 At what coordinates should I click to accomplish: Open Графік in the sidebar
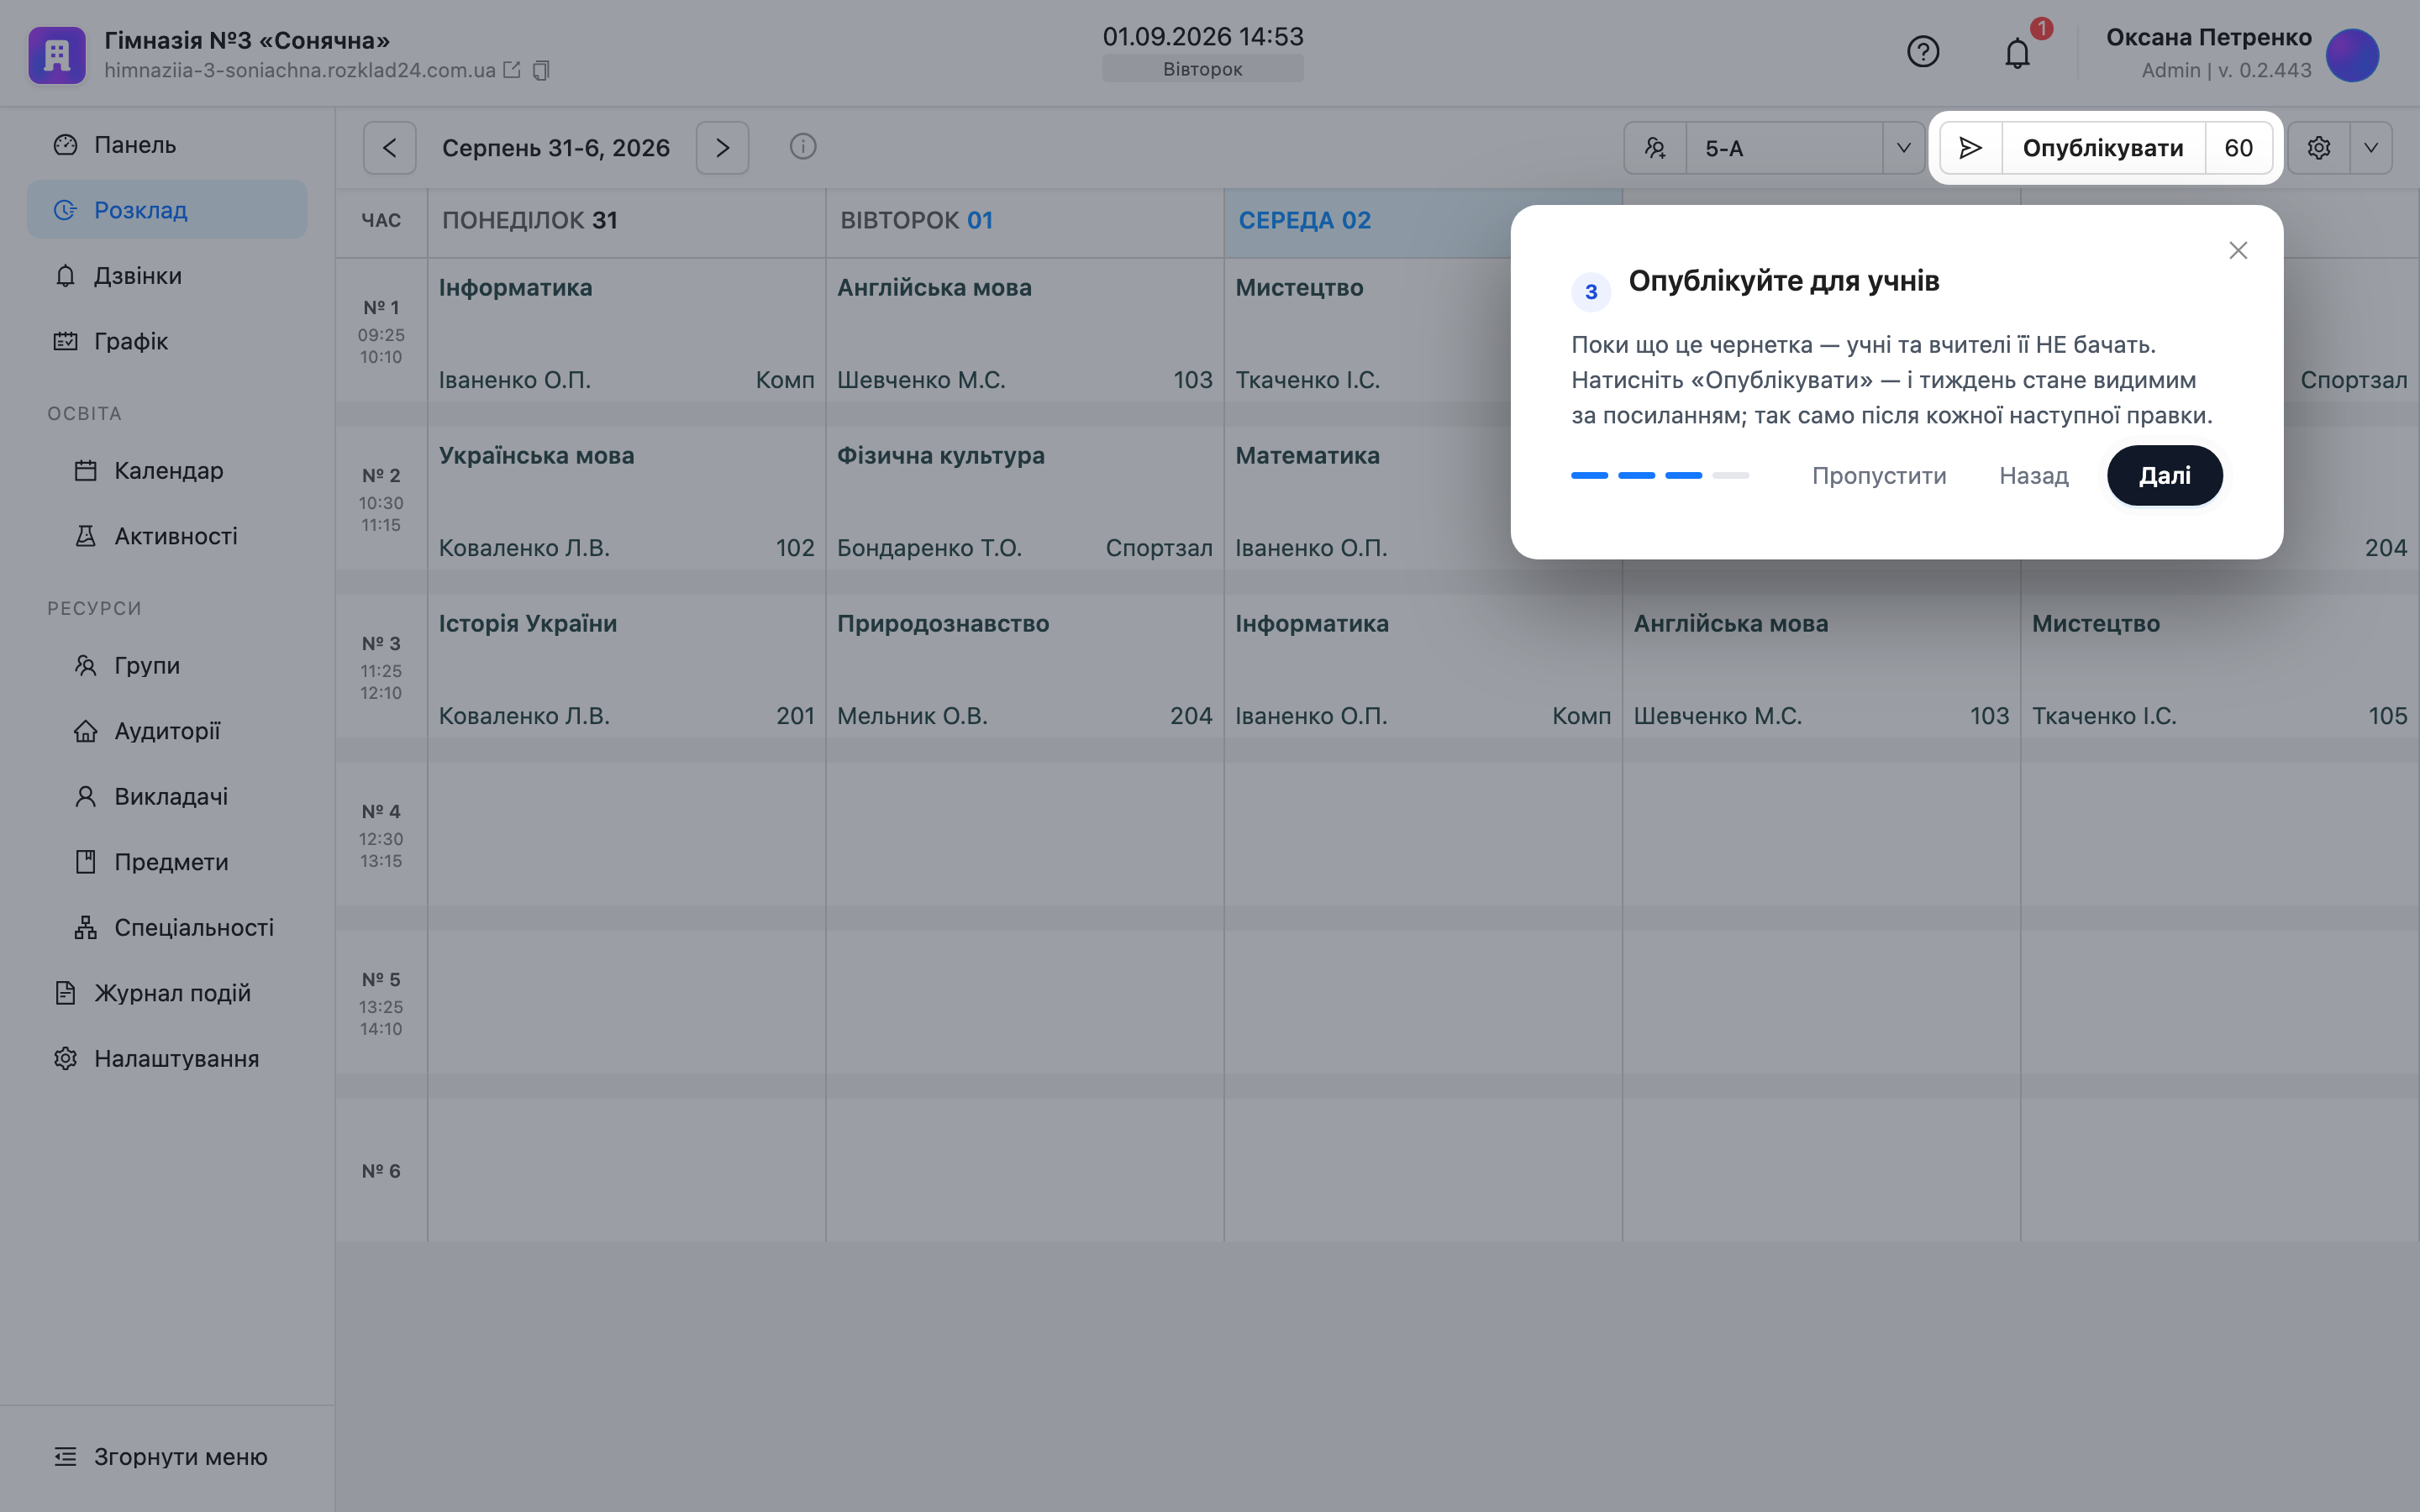(167, 341)
